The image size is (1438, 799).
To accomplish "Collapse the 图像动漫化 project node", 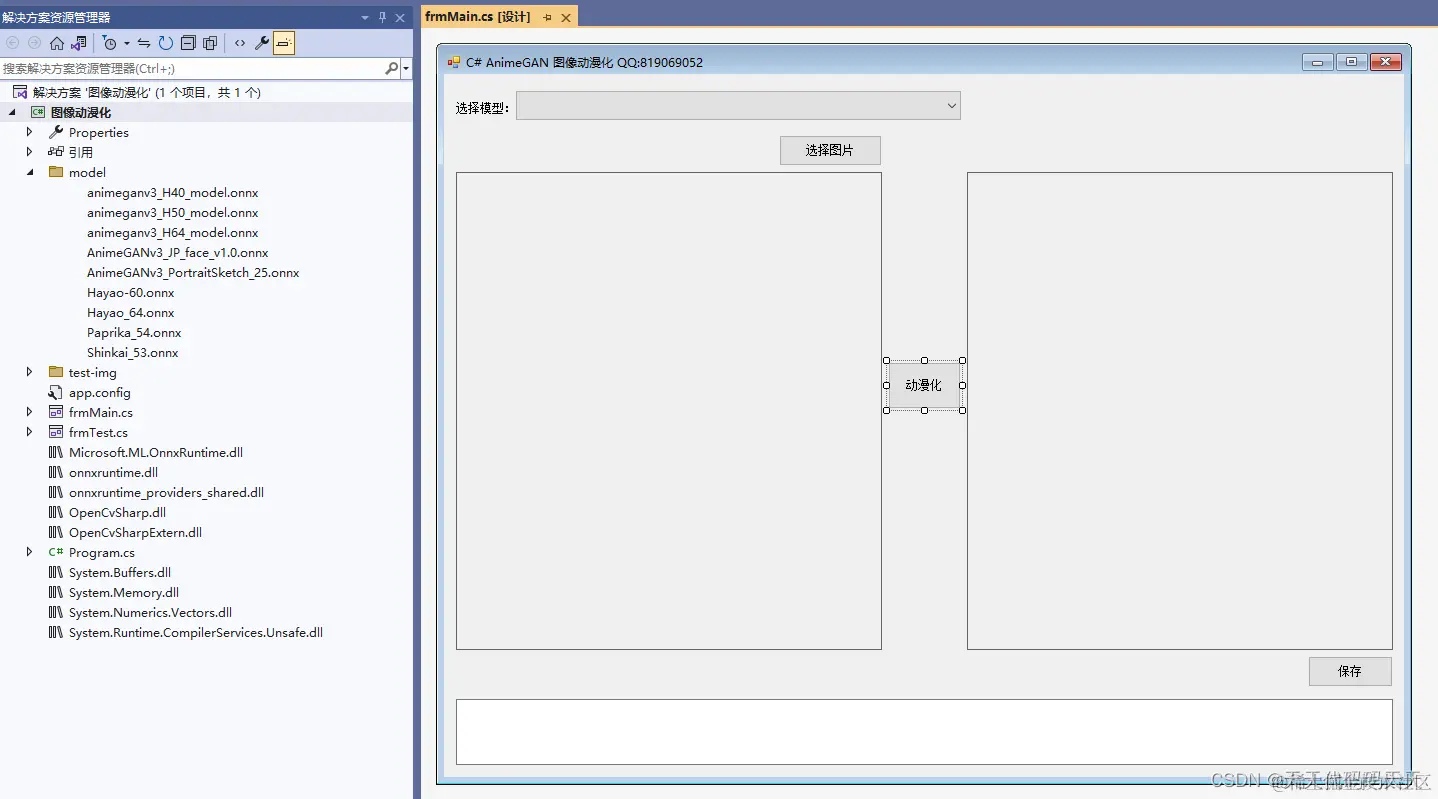I will (x=12, y=112).
